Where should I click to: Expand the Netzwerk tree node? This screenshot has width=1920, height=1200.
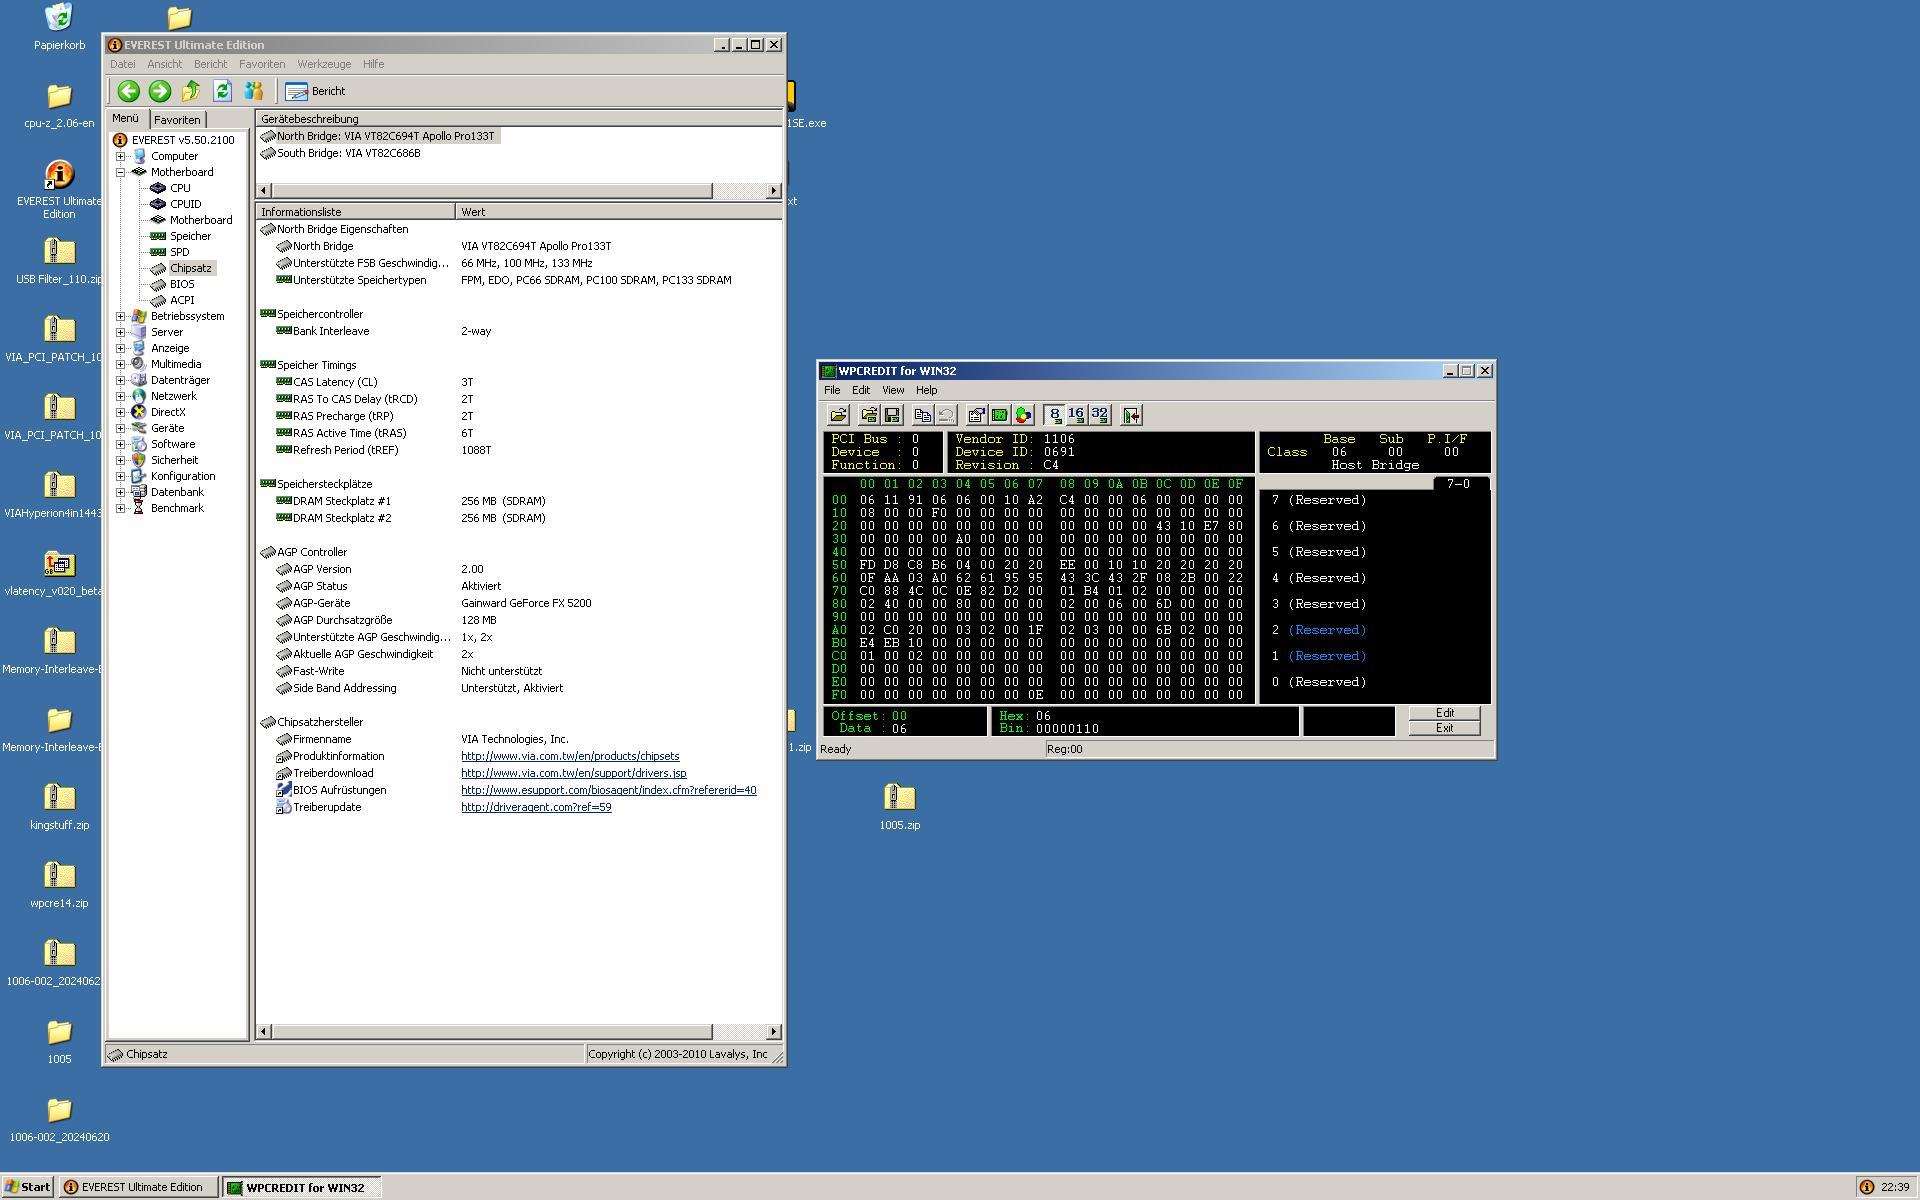click(x=121, y=396)
